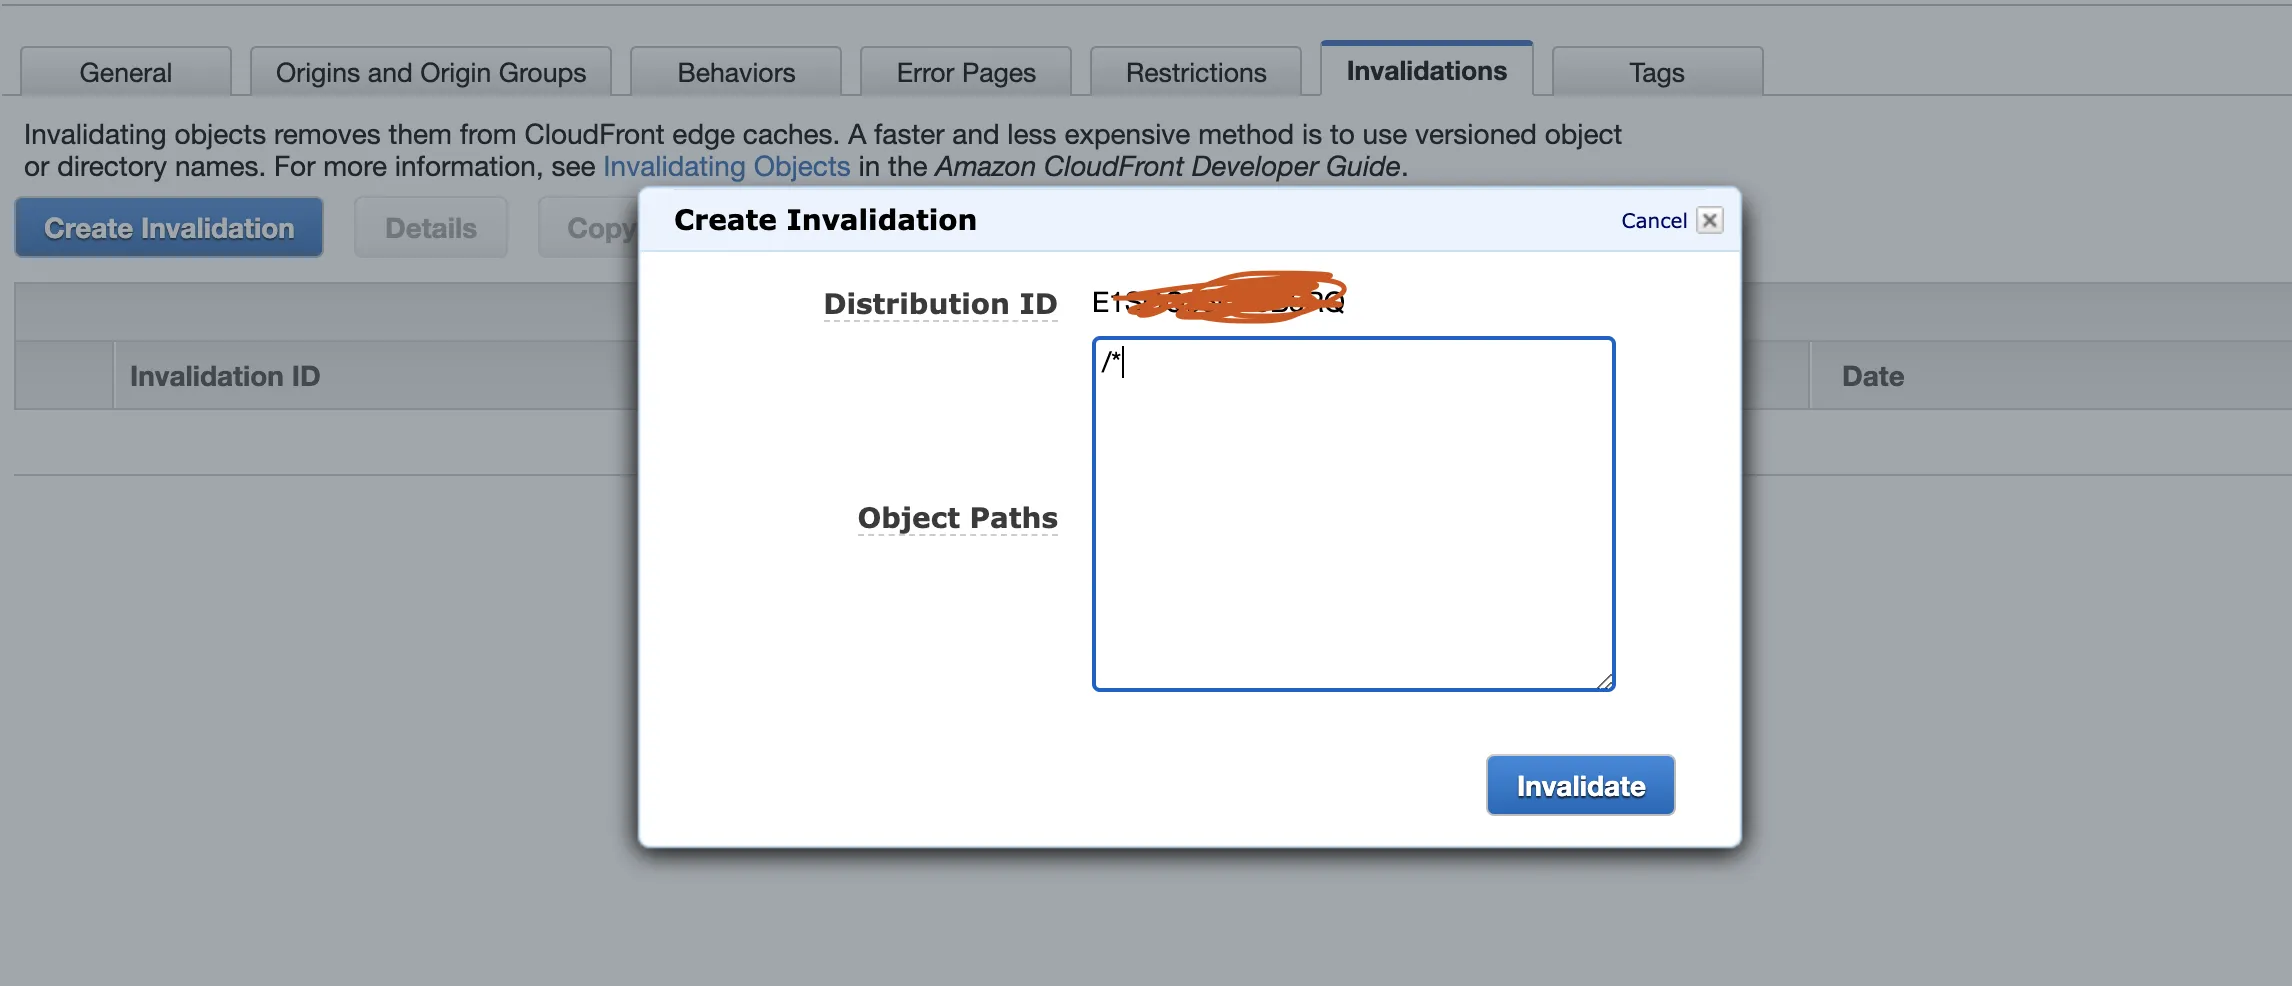Click the Details button

[431, 228]
